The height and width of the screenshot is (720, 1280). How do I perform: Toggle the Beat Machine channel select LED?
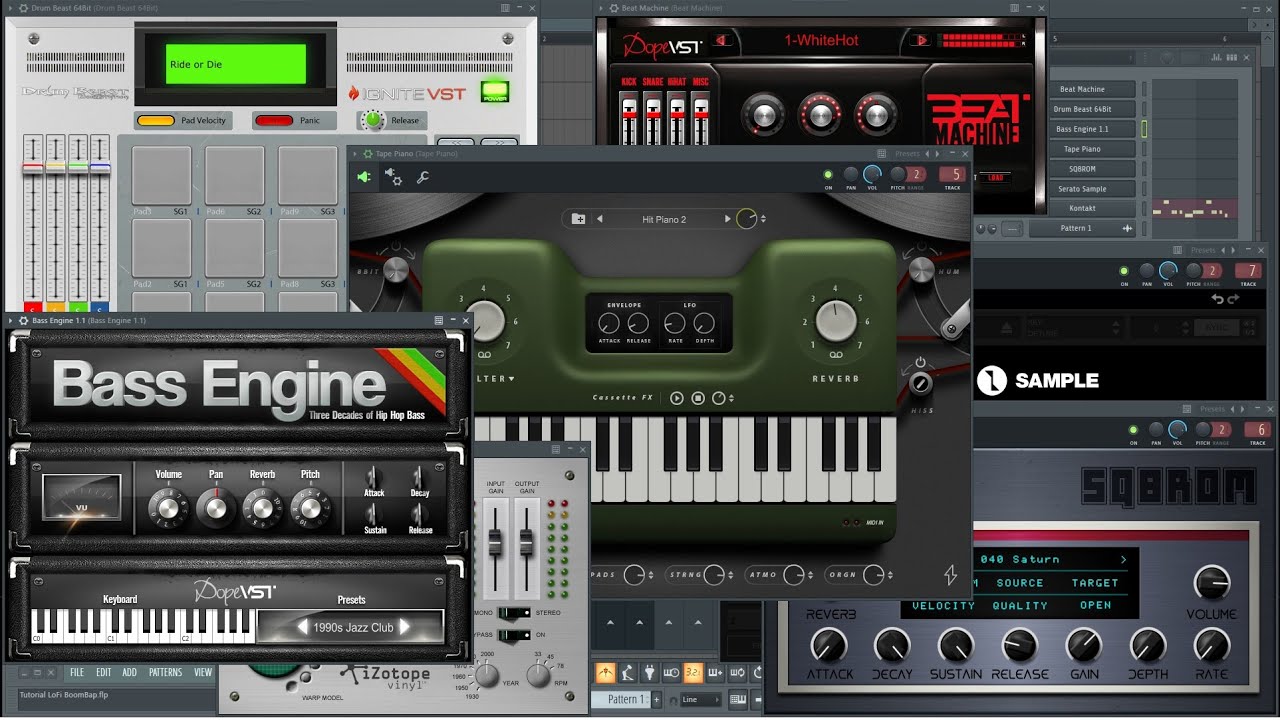(x=1145, y=89)
